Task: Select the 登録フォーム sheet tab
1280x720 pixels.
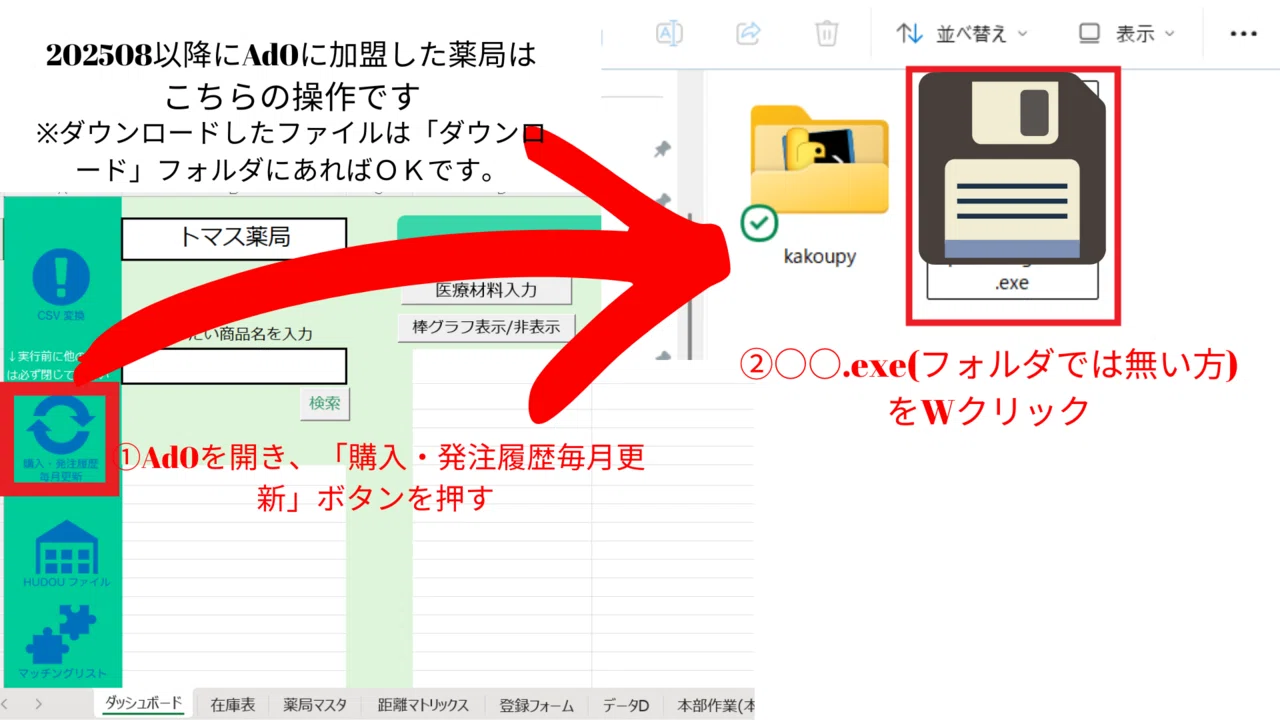Action: coord(537,705)
